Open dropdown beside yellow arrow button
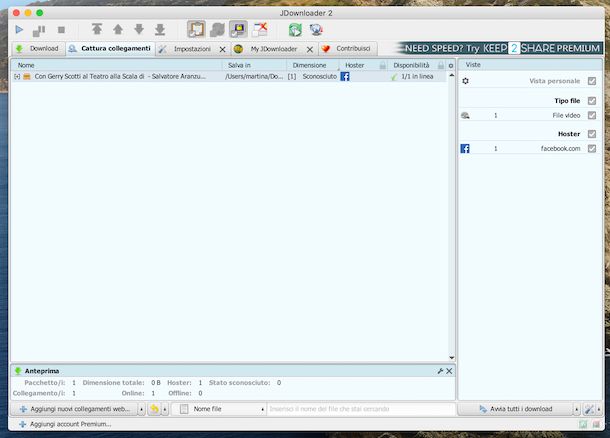 pos(165,409)
